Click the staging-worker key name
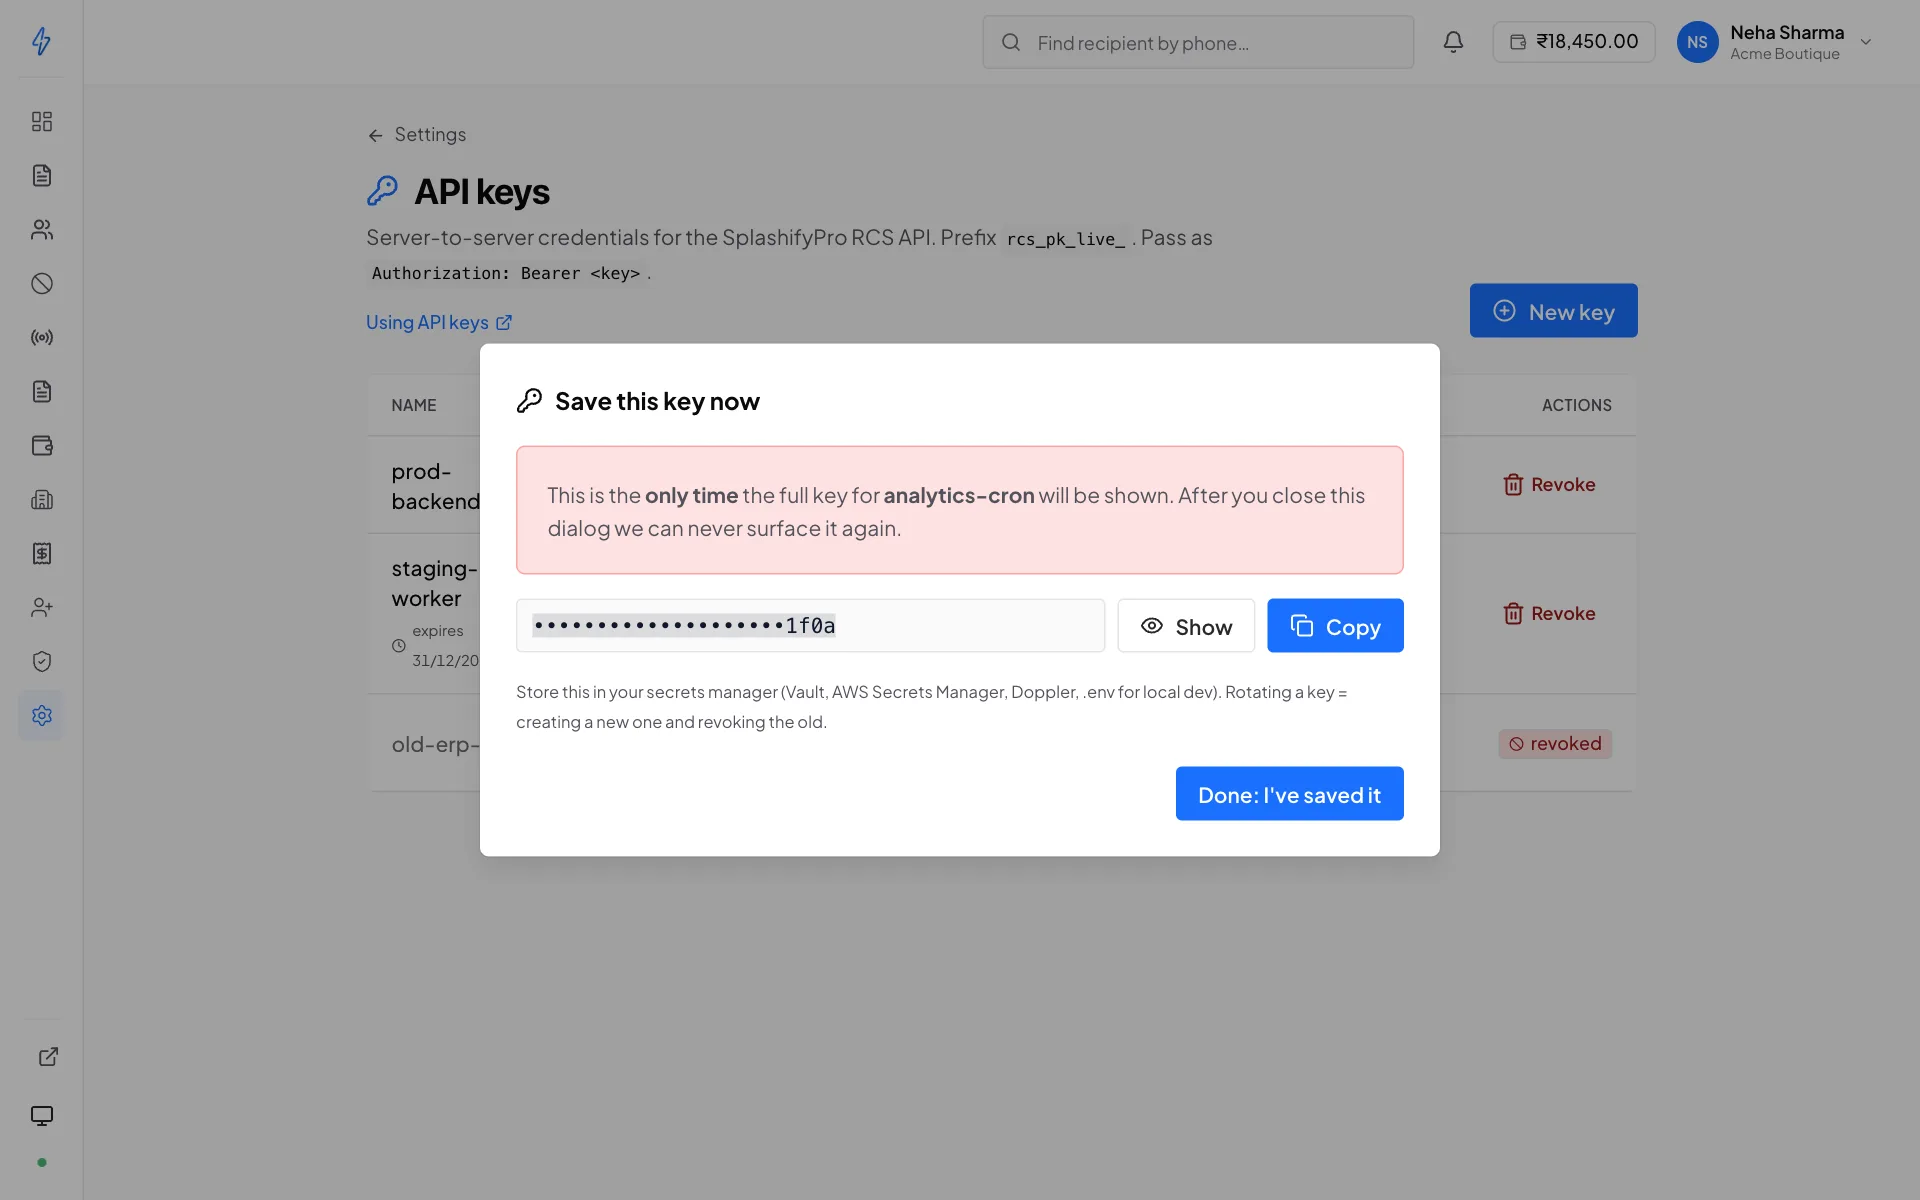1920x1200 pixels. tap(434, 584)
